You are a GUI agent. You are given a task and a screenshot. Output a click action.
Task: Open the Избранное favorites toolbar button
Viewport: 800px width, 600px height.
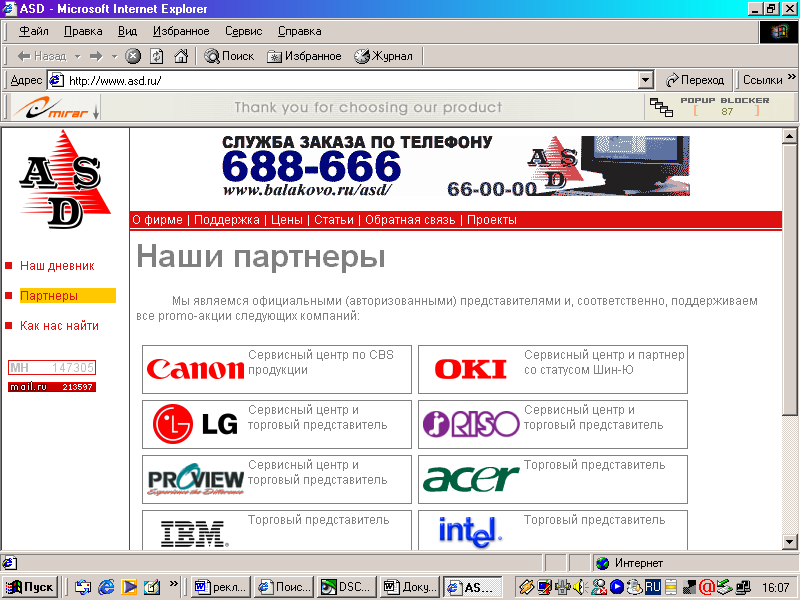tap(304, 56)
